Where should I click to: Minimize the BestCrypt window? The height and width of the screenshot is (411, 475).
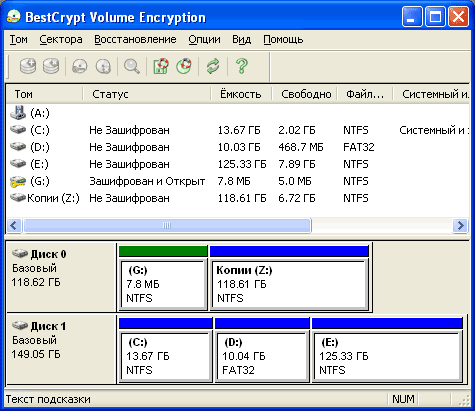pyautogui.click(x=412, y=16)
